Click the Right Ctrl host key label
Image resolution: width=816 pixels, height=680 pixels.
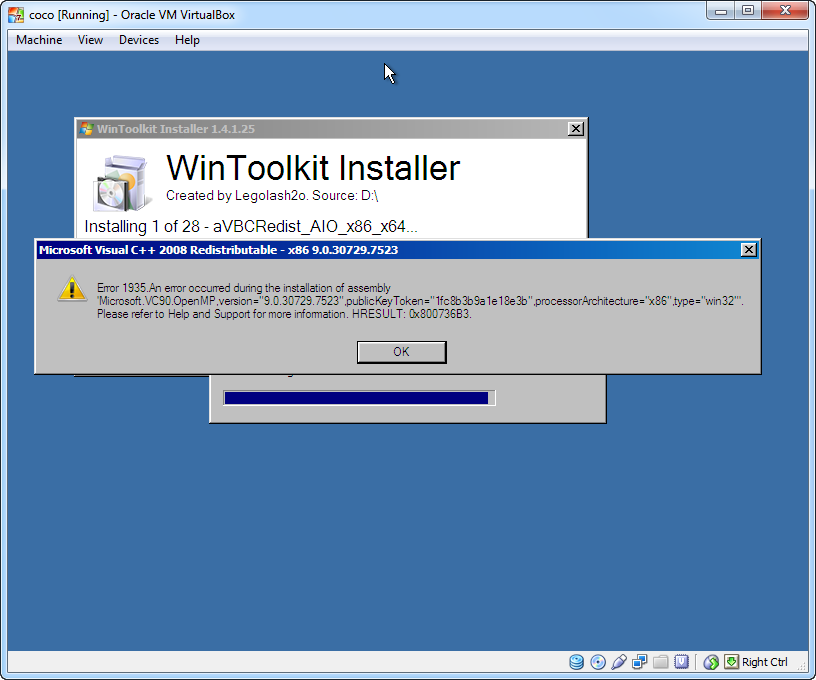[x=764, y=662]
